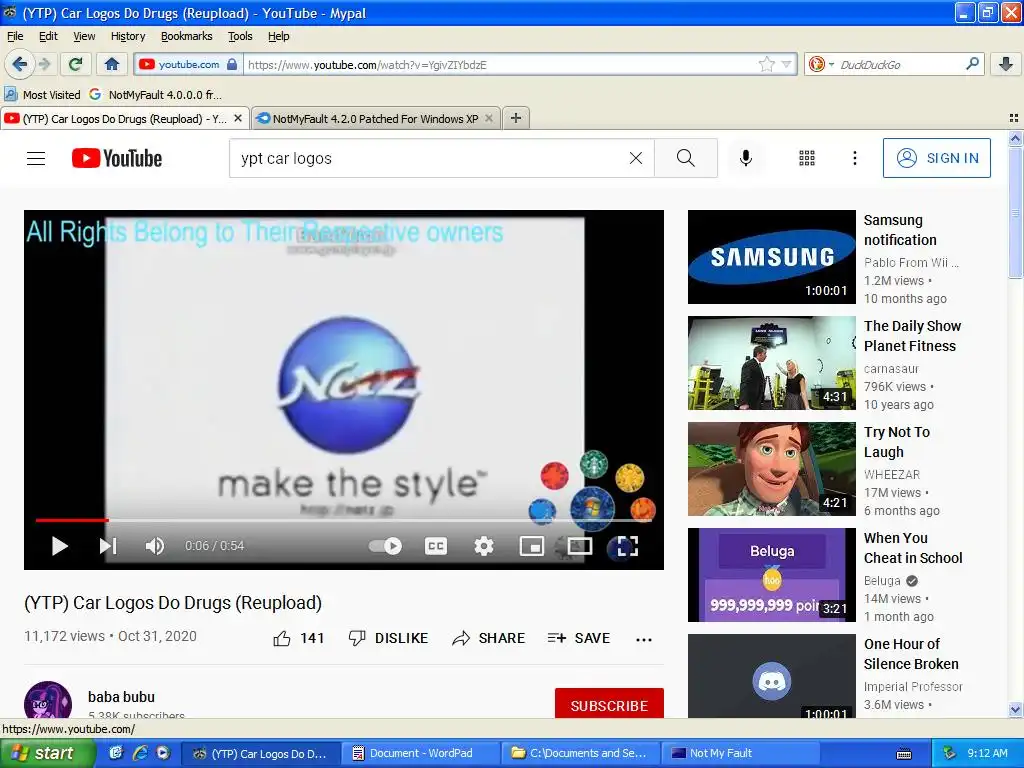Image resolution: width=1024 pixels, height=768 pixels.
Task: Open the Help menu
Action: [x=278, y=36]
